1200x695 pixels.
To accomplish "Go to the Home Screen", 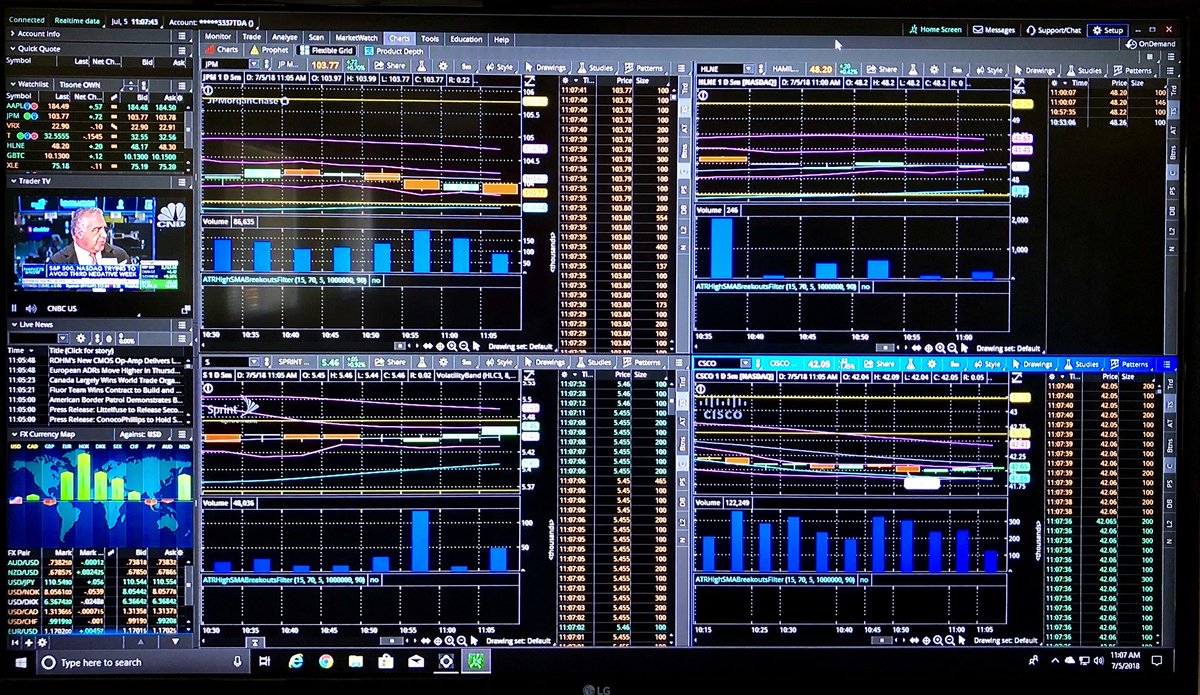I will click(936, 30).
